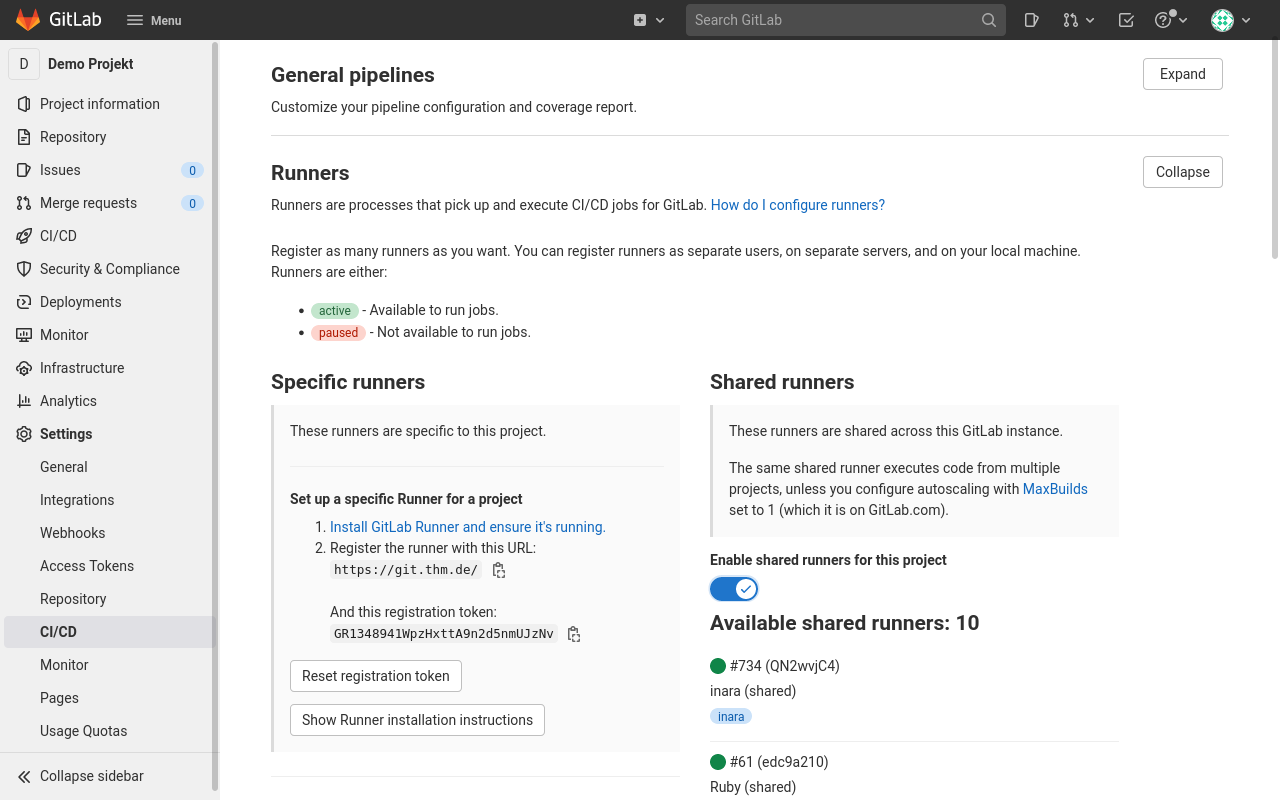Click the Merge requests sidebar icon

[x=24, y=203]
